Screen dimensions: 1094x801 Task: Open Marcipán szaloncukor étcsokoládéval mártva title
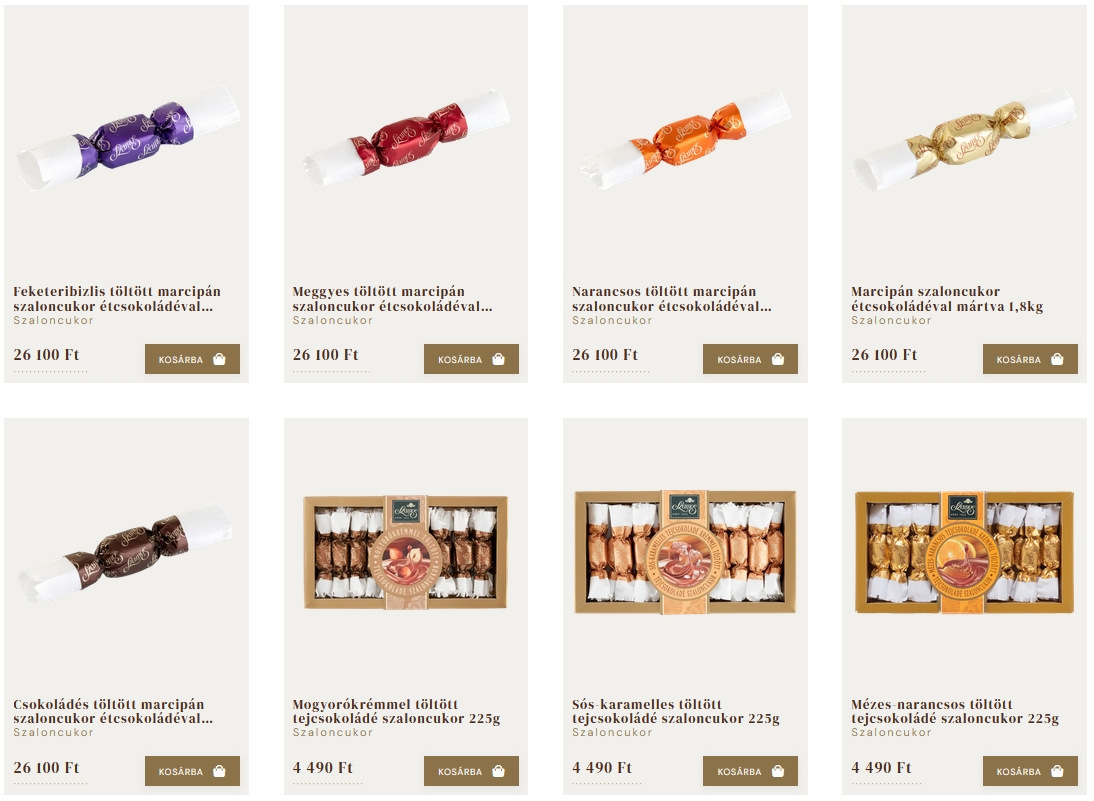(947, 299)
